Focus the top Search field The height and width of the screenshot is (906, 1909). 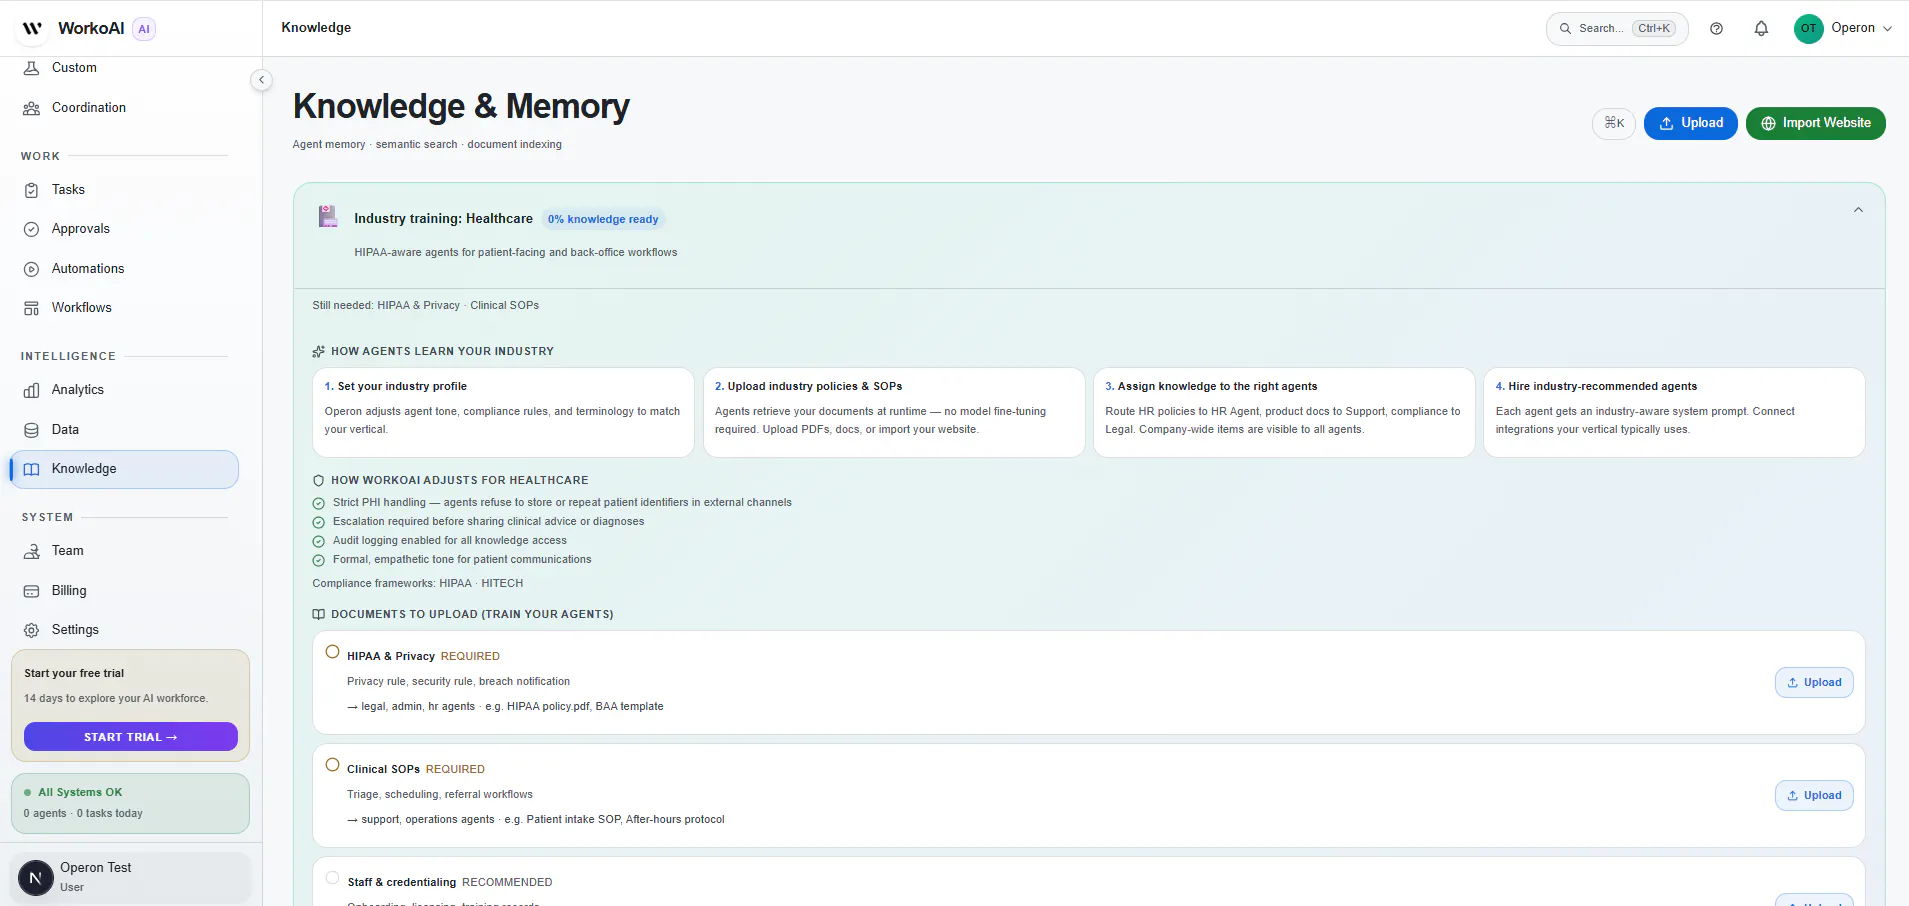(x=1617, y=29)
